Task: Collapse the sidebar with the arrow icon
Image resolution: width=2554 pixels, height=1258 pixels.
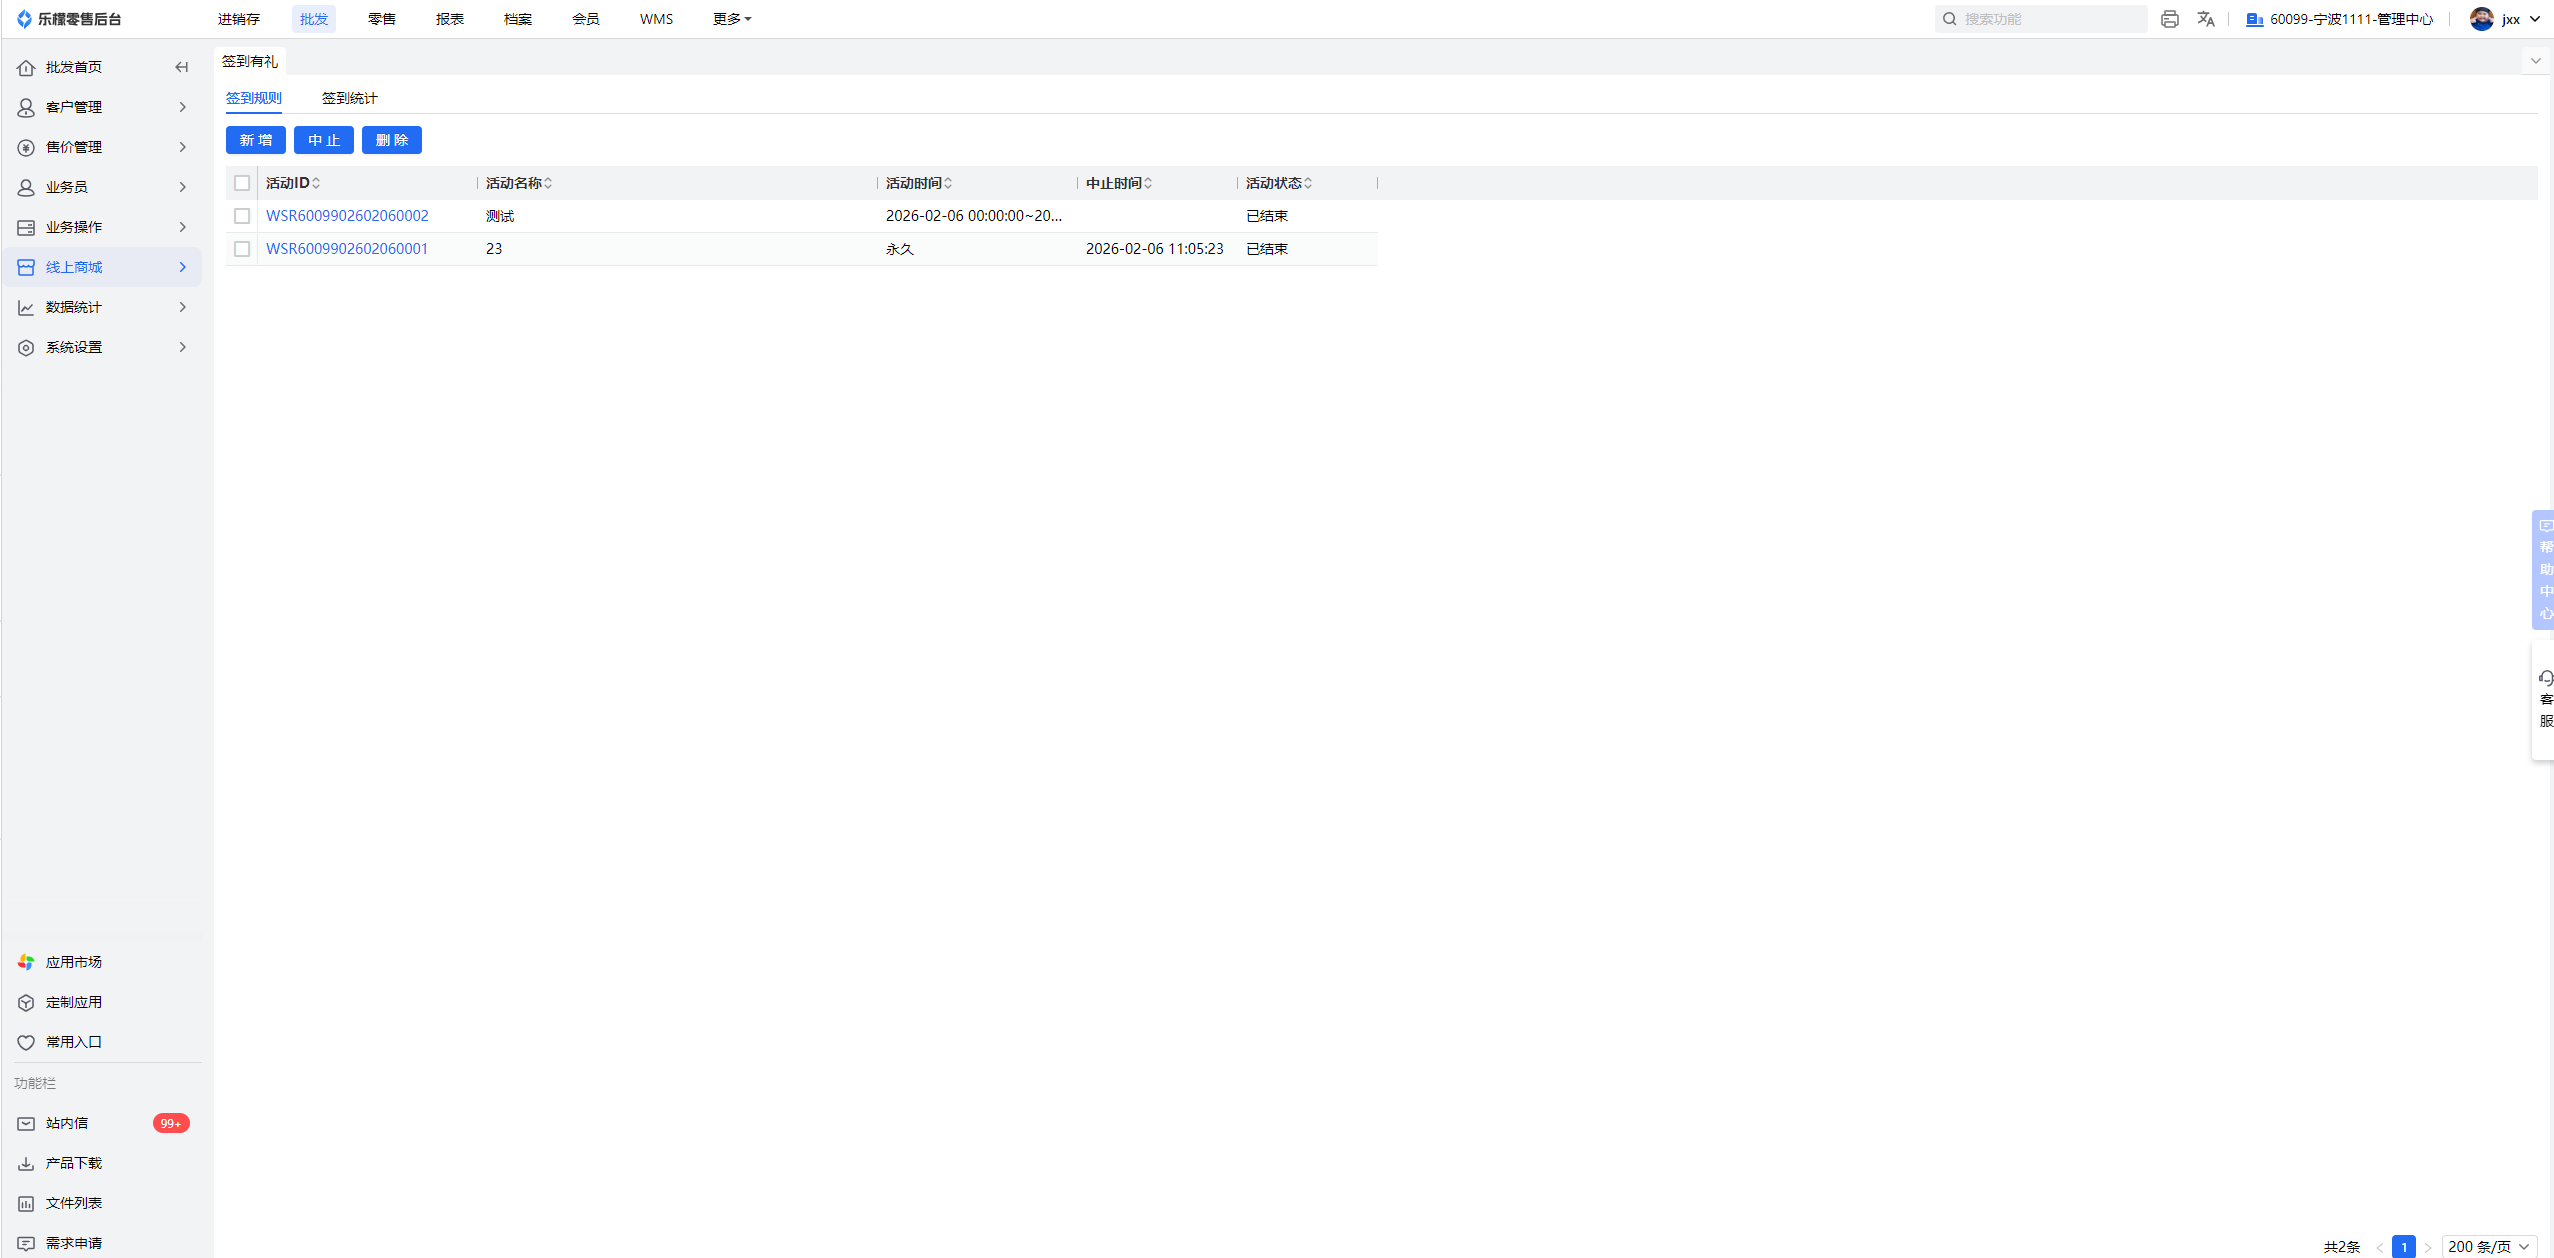Action: [181, 67]
